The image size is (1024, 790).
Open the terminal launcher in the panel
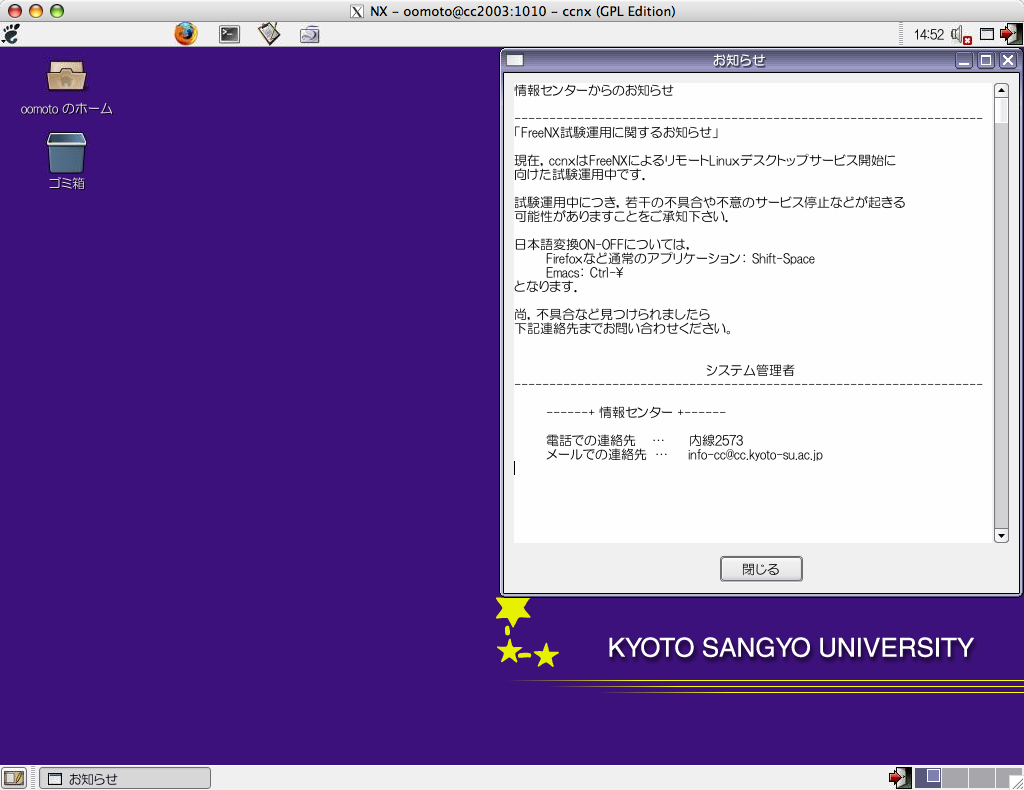coord(229,34)
